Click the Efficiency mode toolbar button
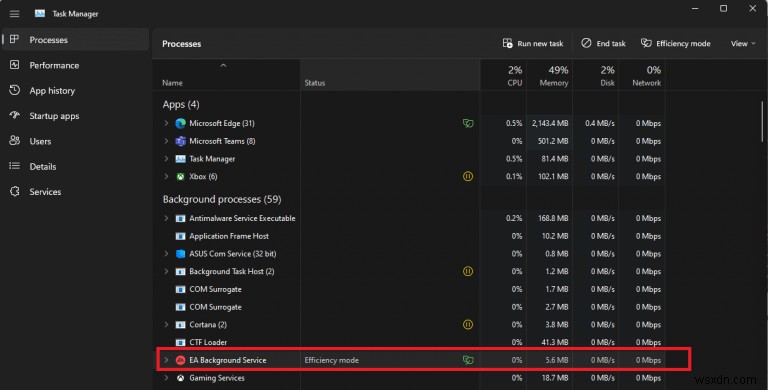Screen dimensions: 768x390 [x=676, y=44]
